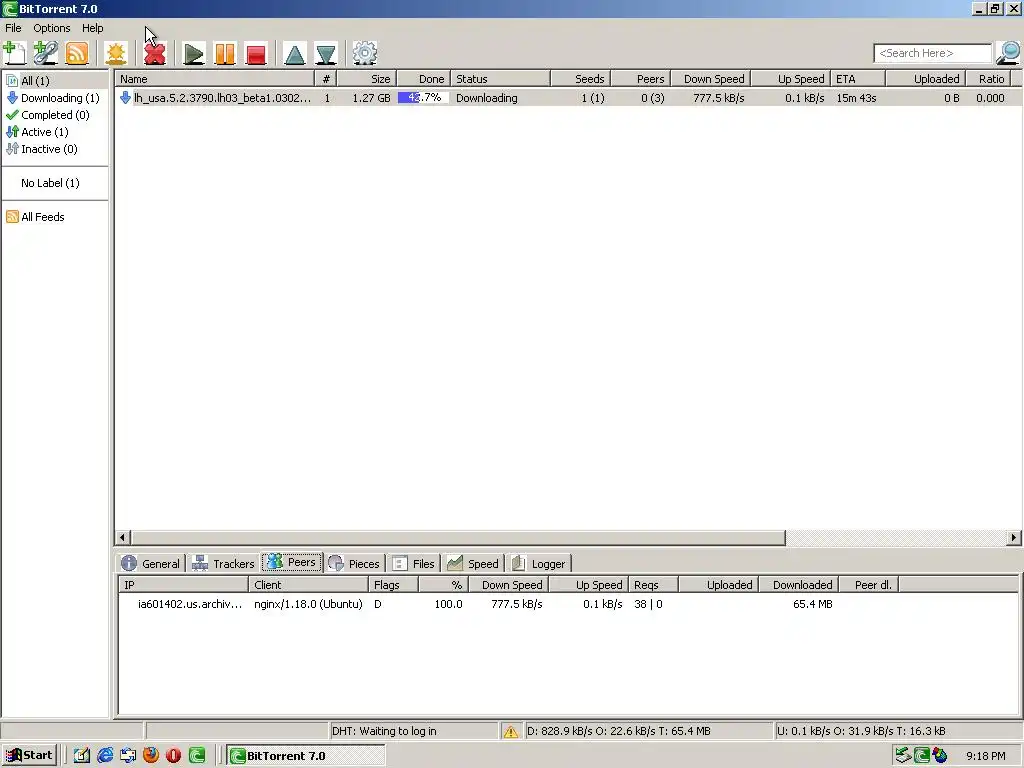Click the blue download arrow on the torrent row
The image size is (1024, 768).
(x=125, y=98)
